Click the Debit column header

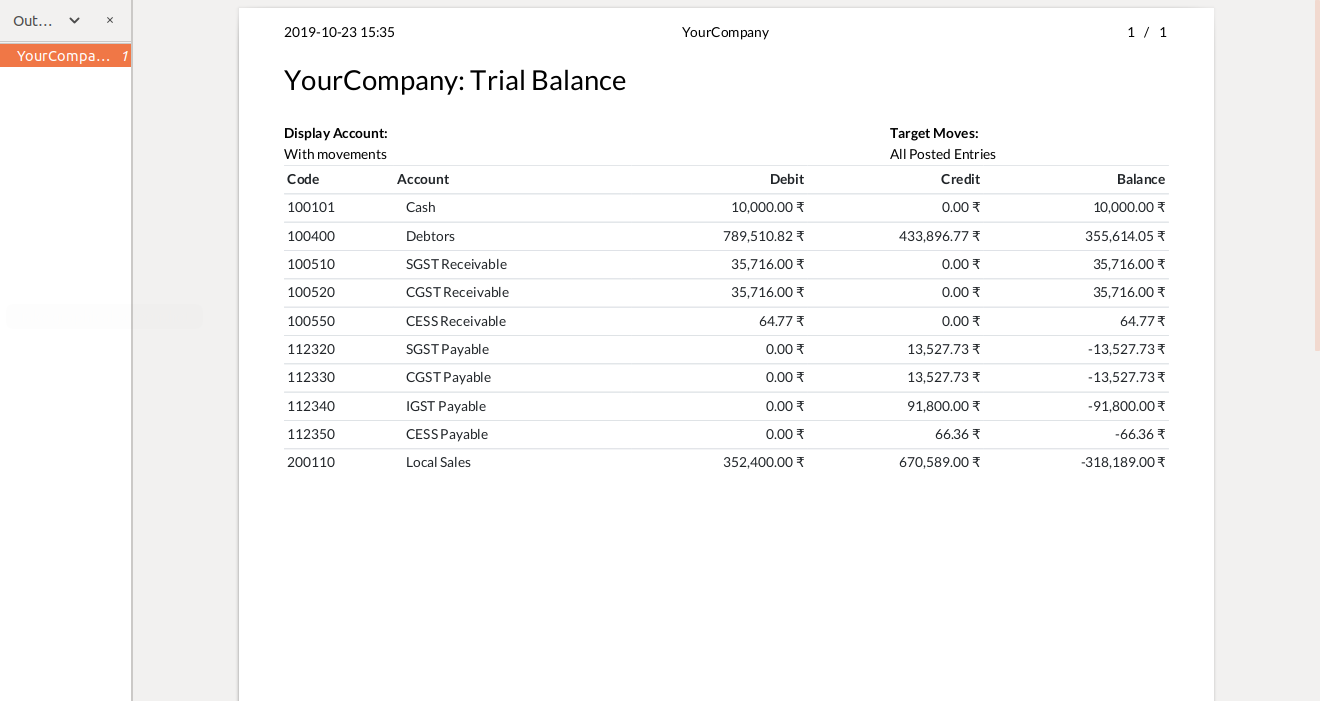coord(786,180)
